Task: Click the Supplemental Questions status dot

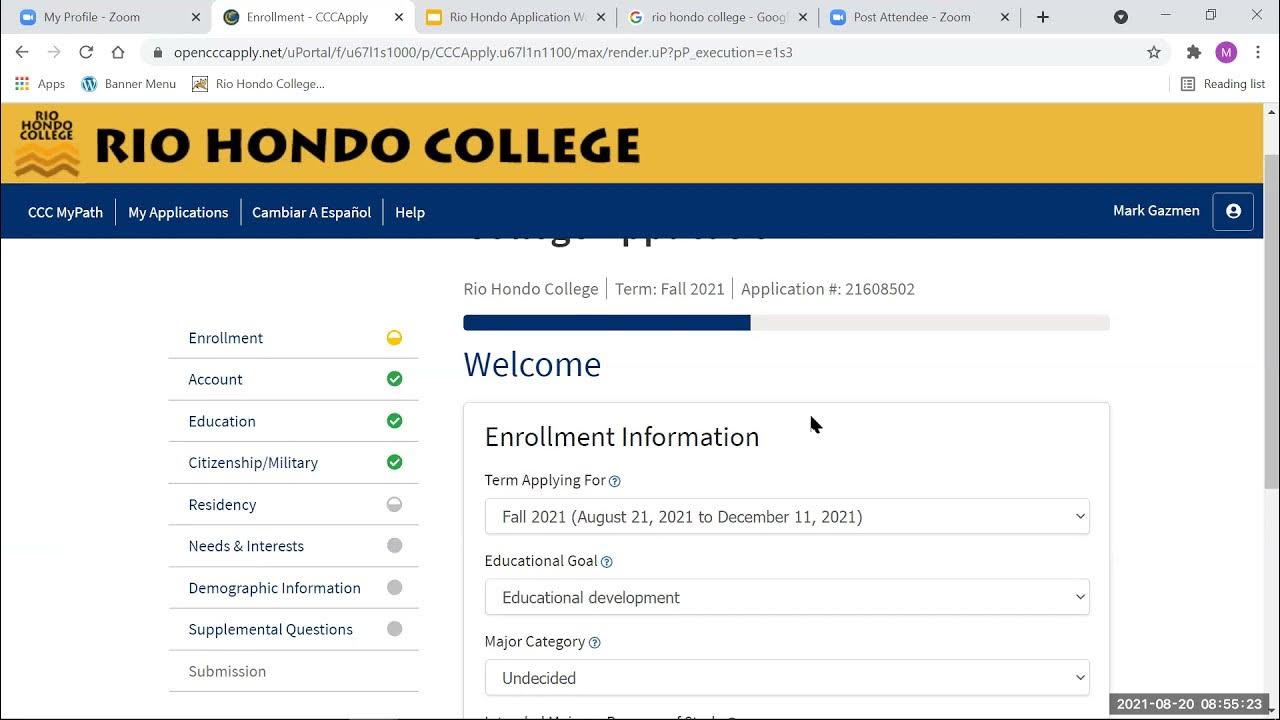Action: 394,629
